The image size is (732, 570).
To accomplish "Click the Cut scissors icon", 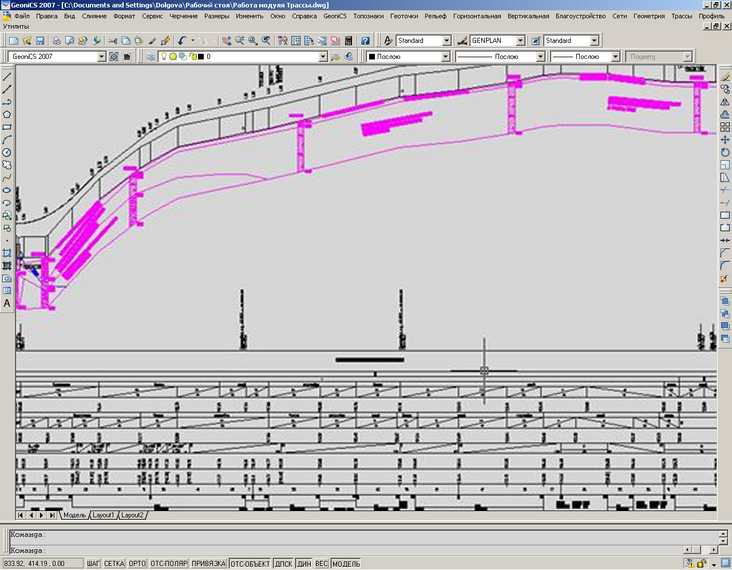I will [x=113, y=41].
